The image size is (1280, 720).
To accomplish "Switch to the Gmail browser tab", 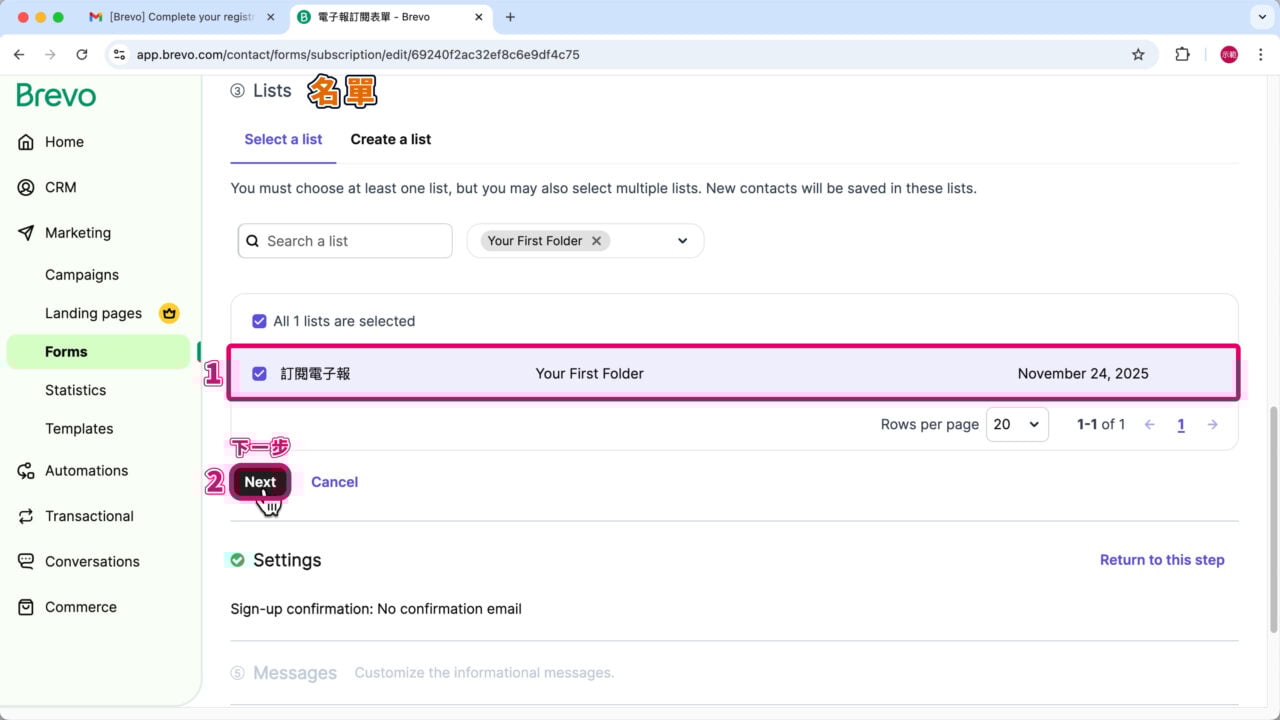I will (180, 17).
